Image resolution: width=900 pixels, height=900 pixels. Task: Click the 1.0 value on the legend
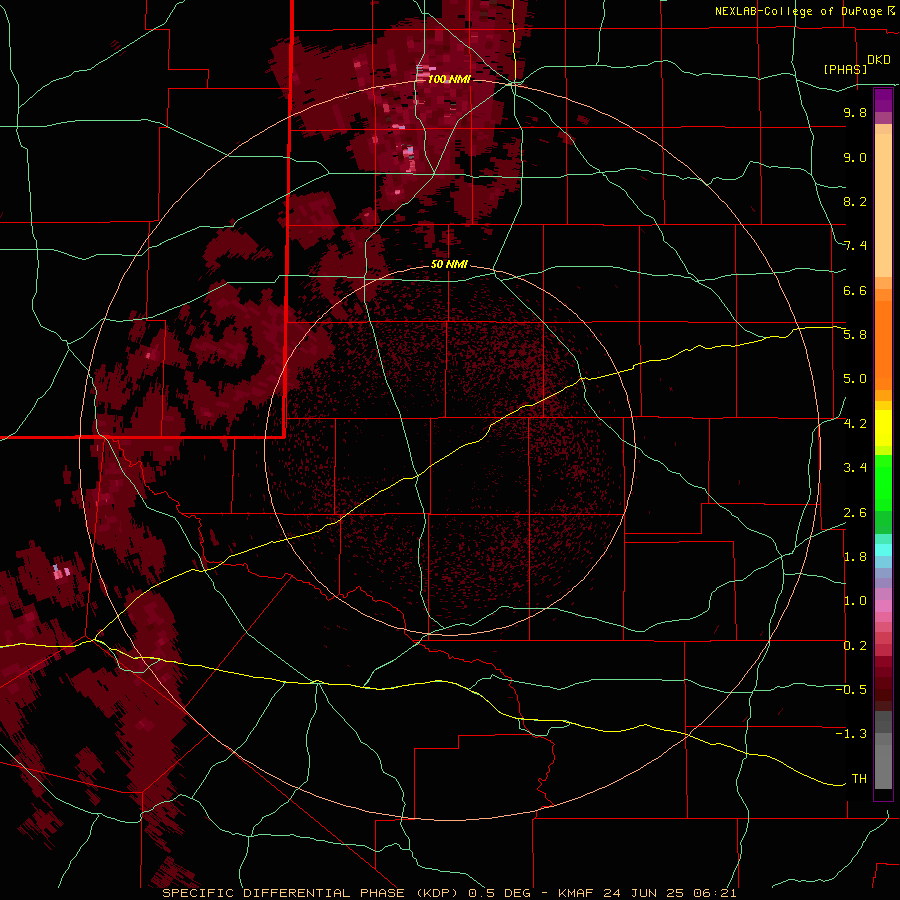855,601
